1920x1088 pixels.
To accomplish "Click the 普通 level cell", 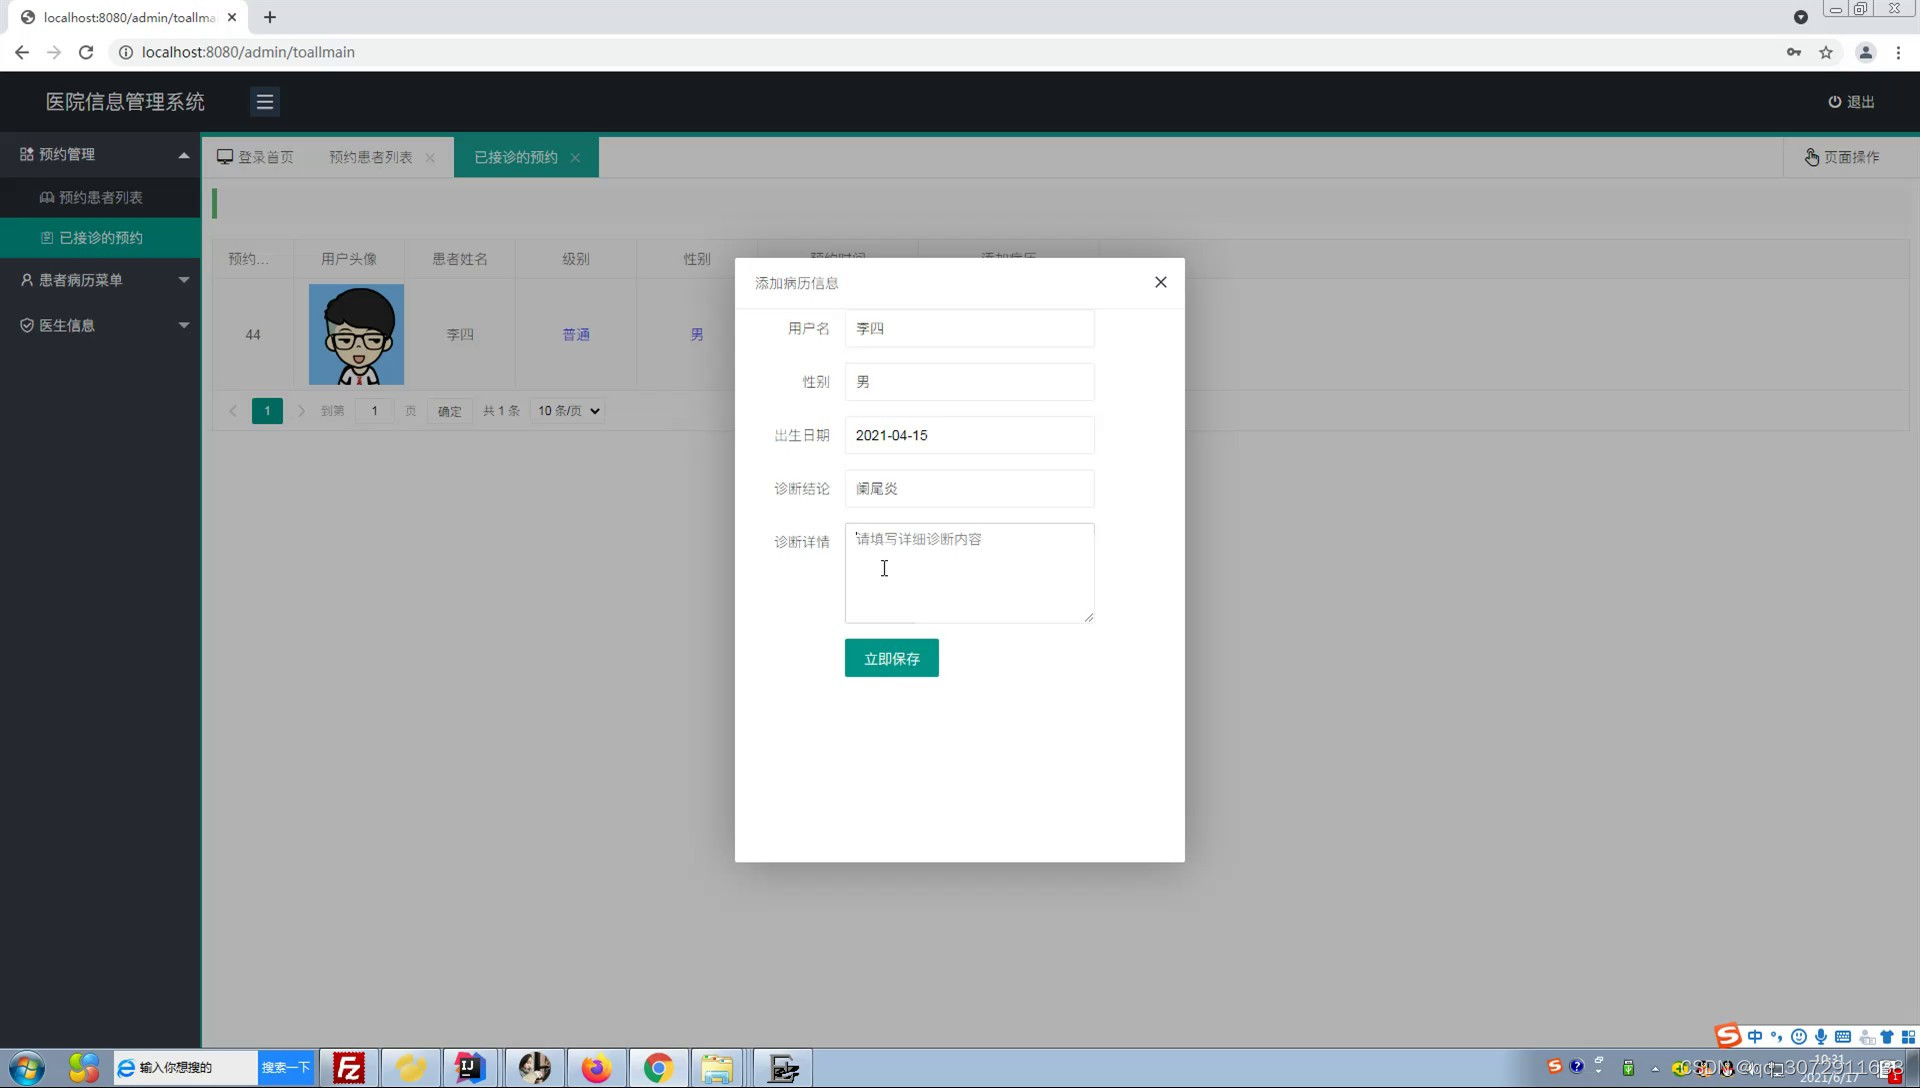I will [576, 334].
